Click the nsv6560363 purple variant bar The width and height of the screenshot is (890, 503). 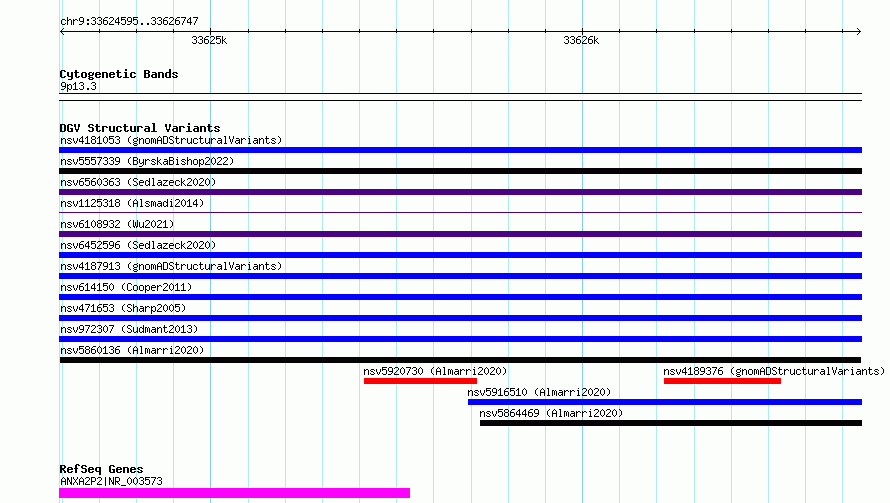pos(460,192)
